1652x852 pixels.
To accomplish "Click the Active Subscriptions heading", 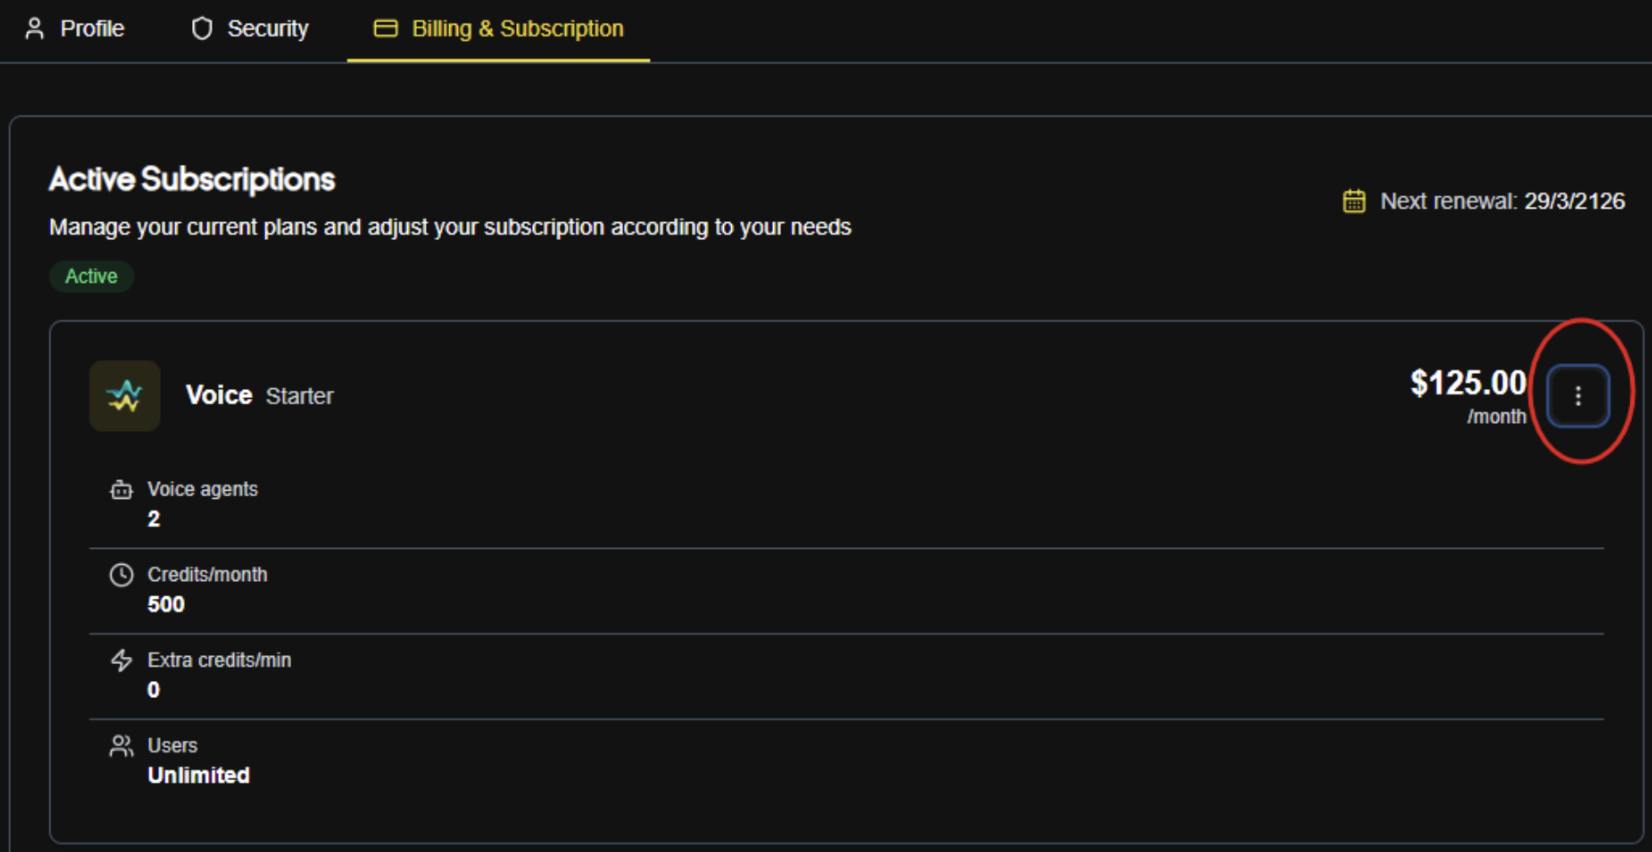I will point(192,179).
